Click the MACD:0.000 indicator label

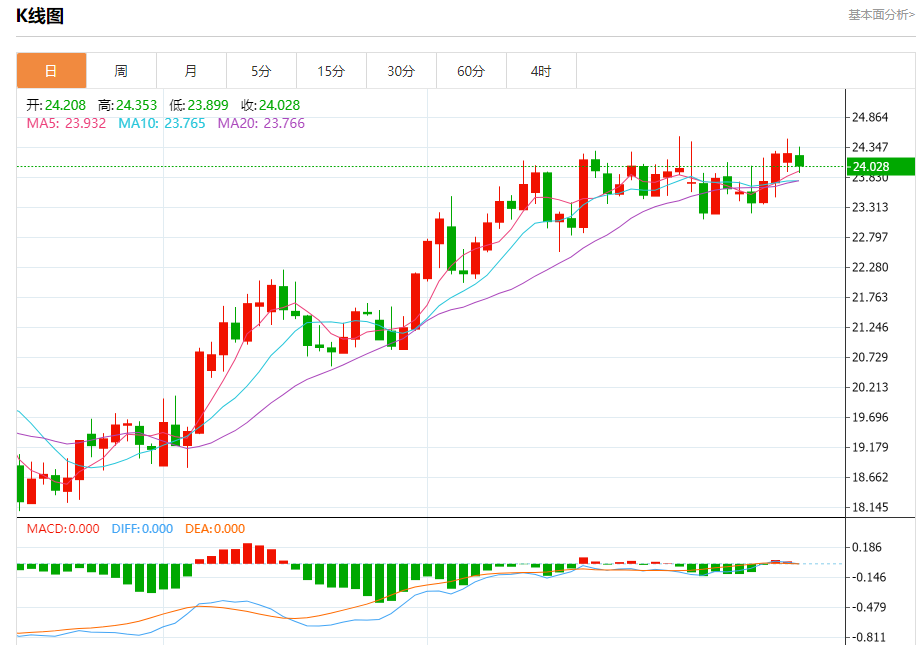pos(63,529)
